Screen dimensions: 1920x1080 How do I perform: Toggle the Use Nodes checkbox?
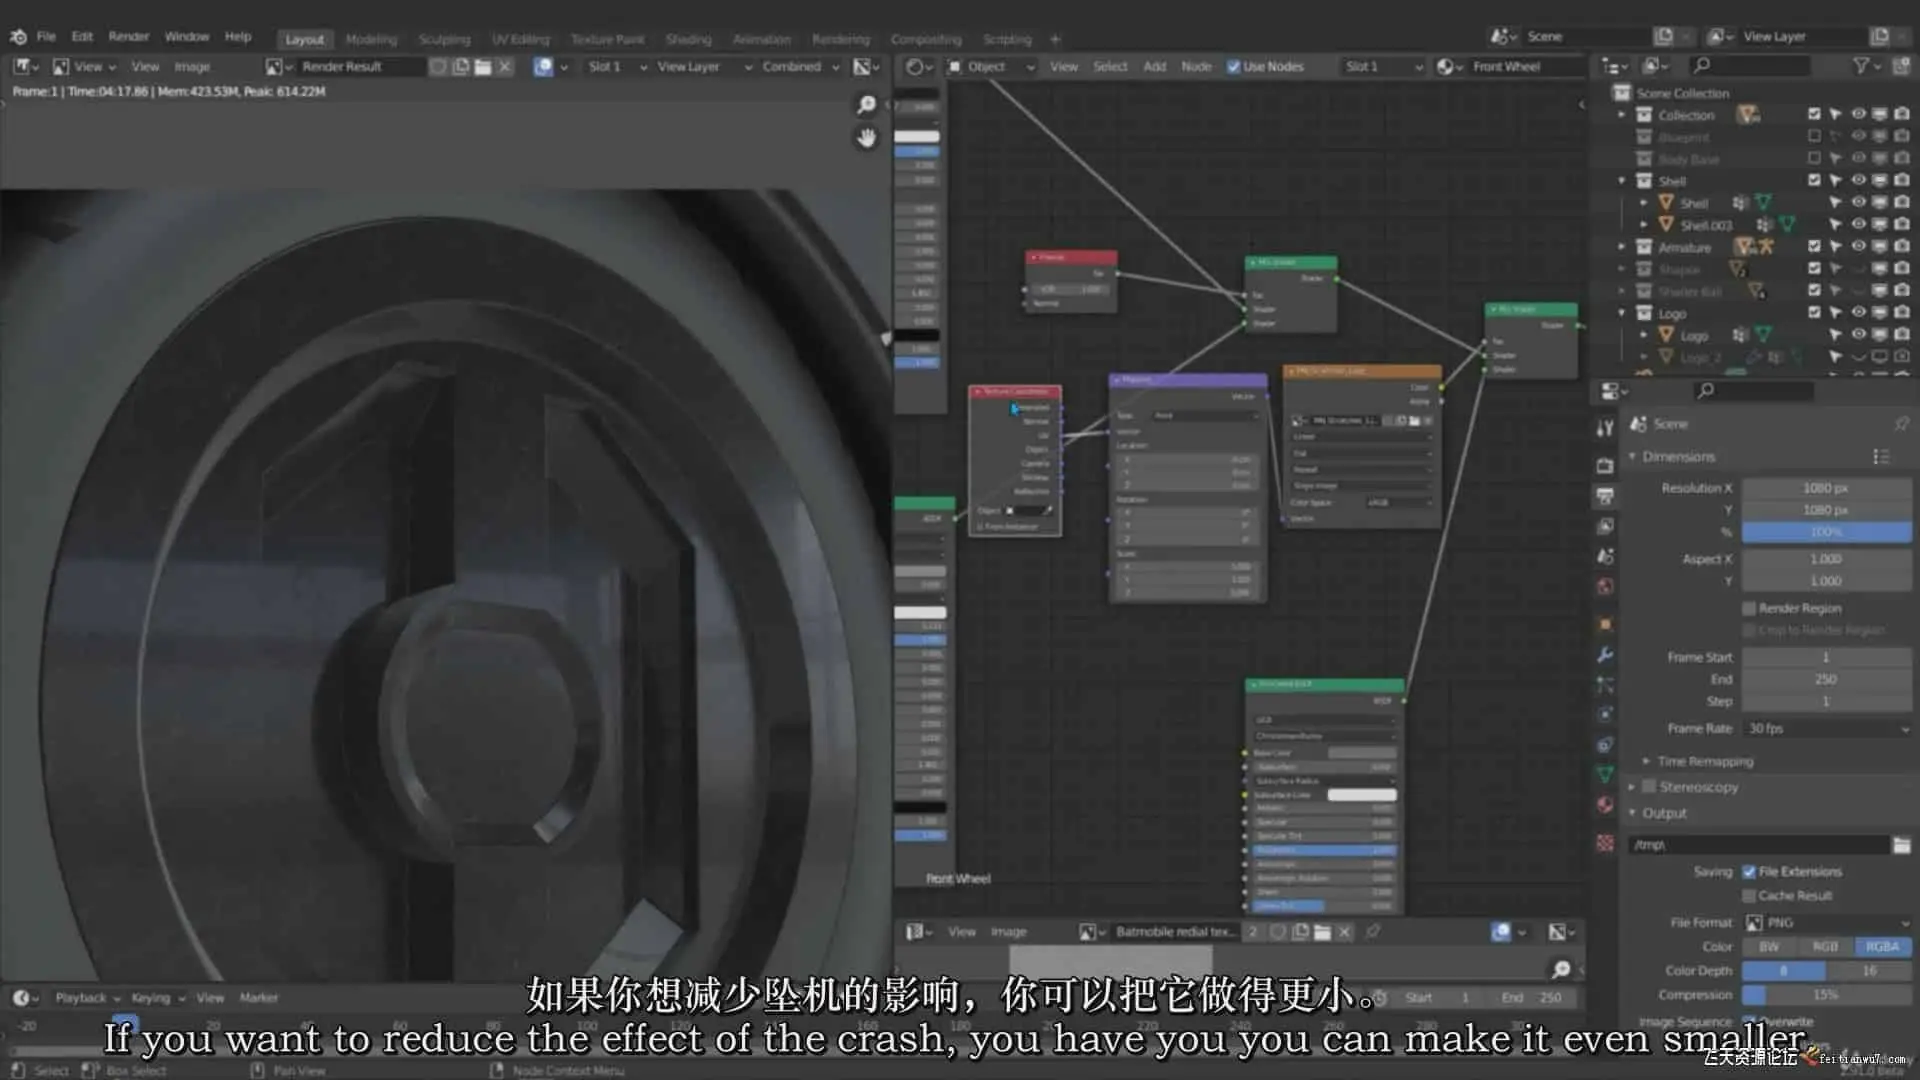pos(1234,67)
